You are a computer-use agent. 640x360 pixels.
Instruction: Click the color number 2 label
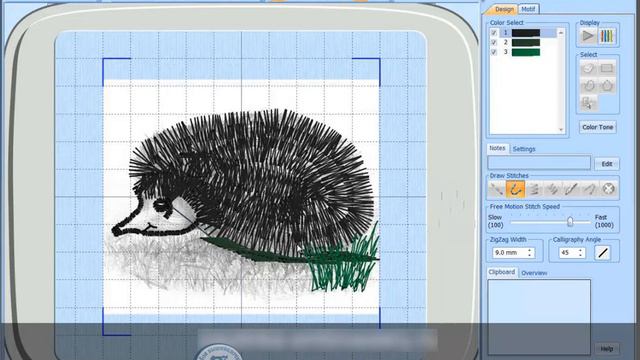[505, 42]
